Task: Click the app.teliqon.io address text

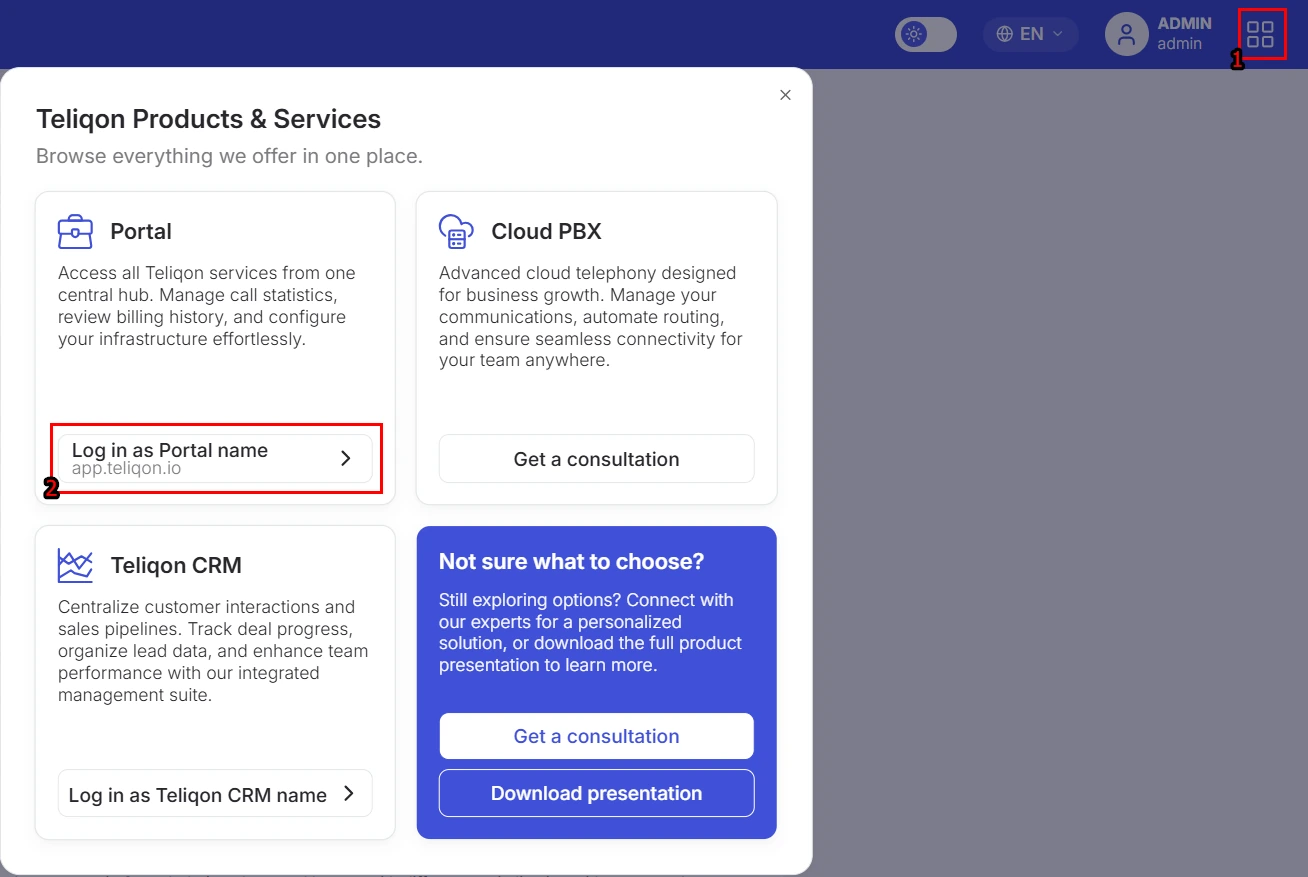Action: (x=126, y=468)
